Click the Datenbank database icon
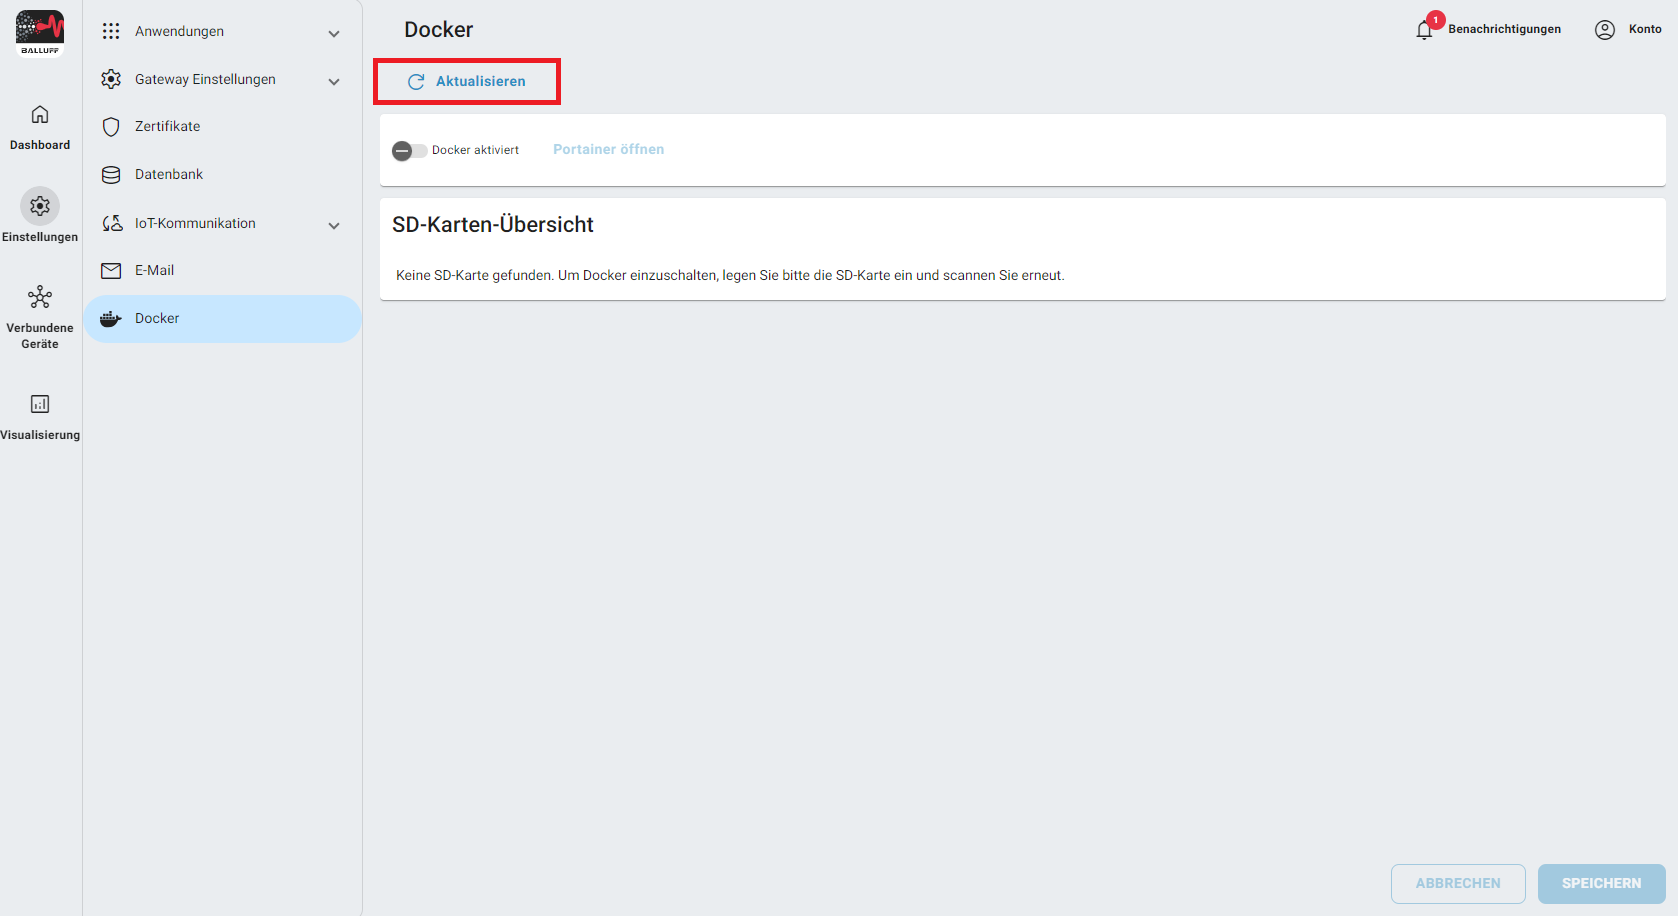 click(111, 175)
